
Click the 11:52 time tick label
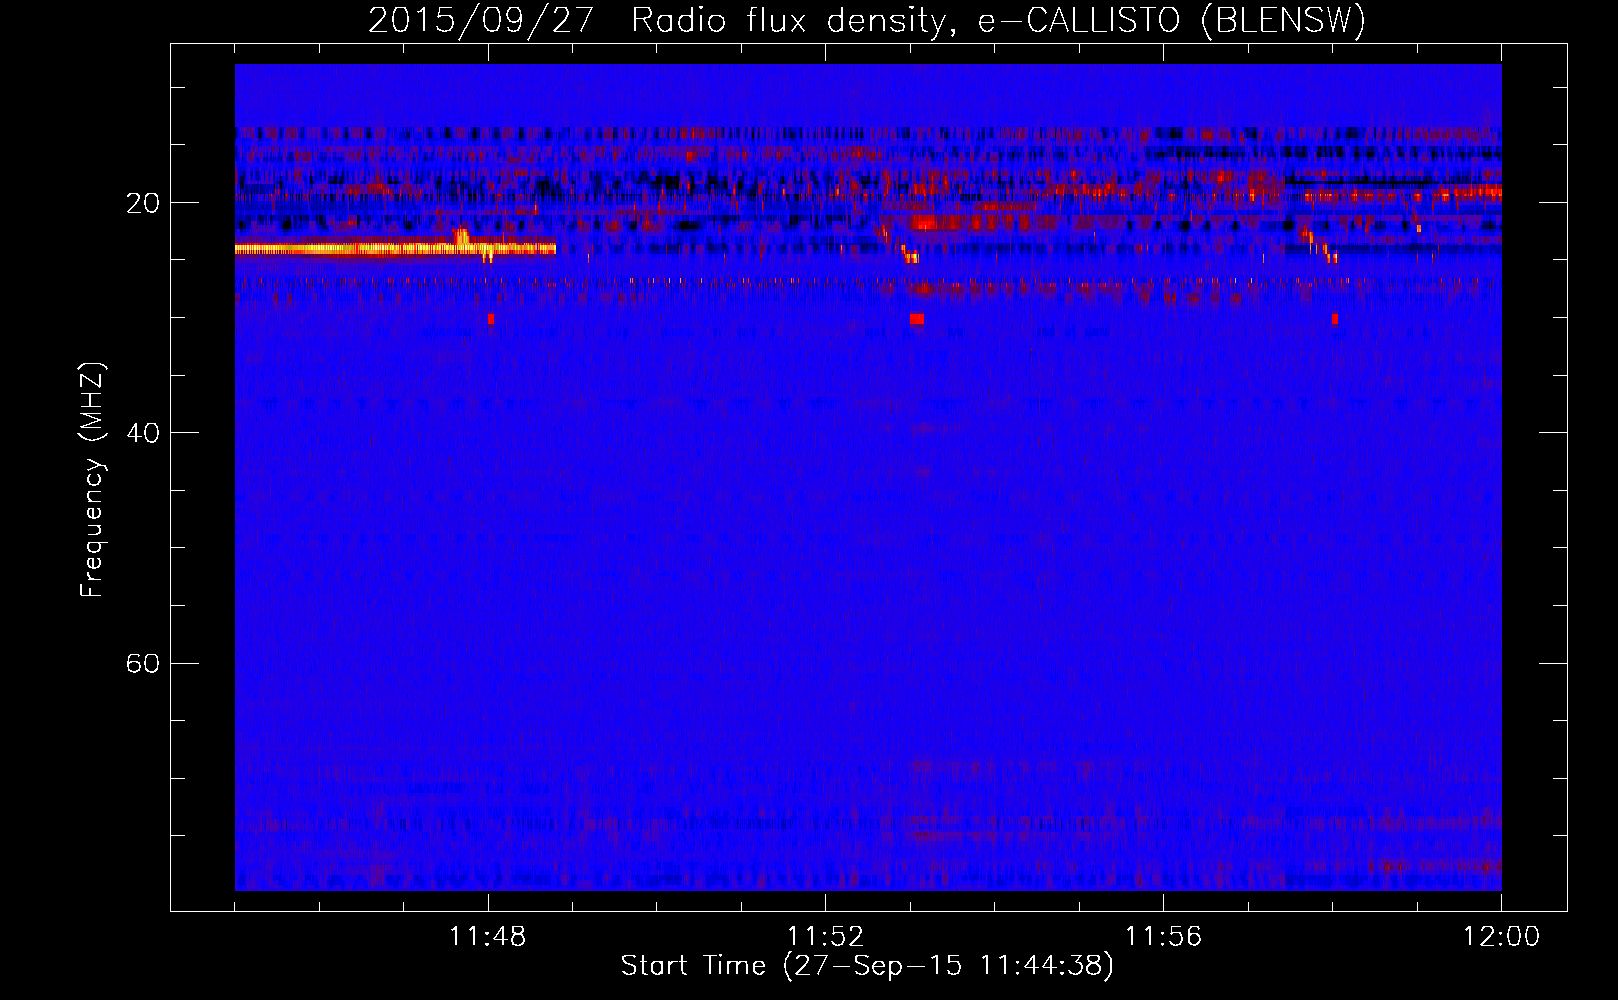(825, 937)
